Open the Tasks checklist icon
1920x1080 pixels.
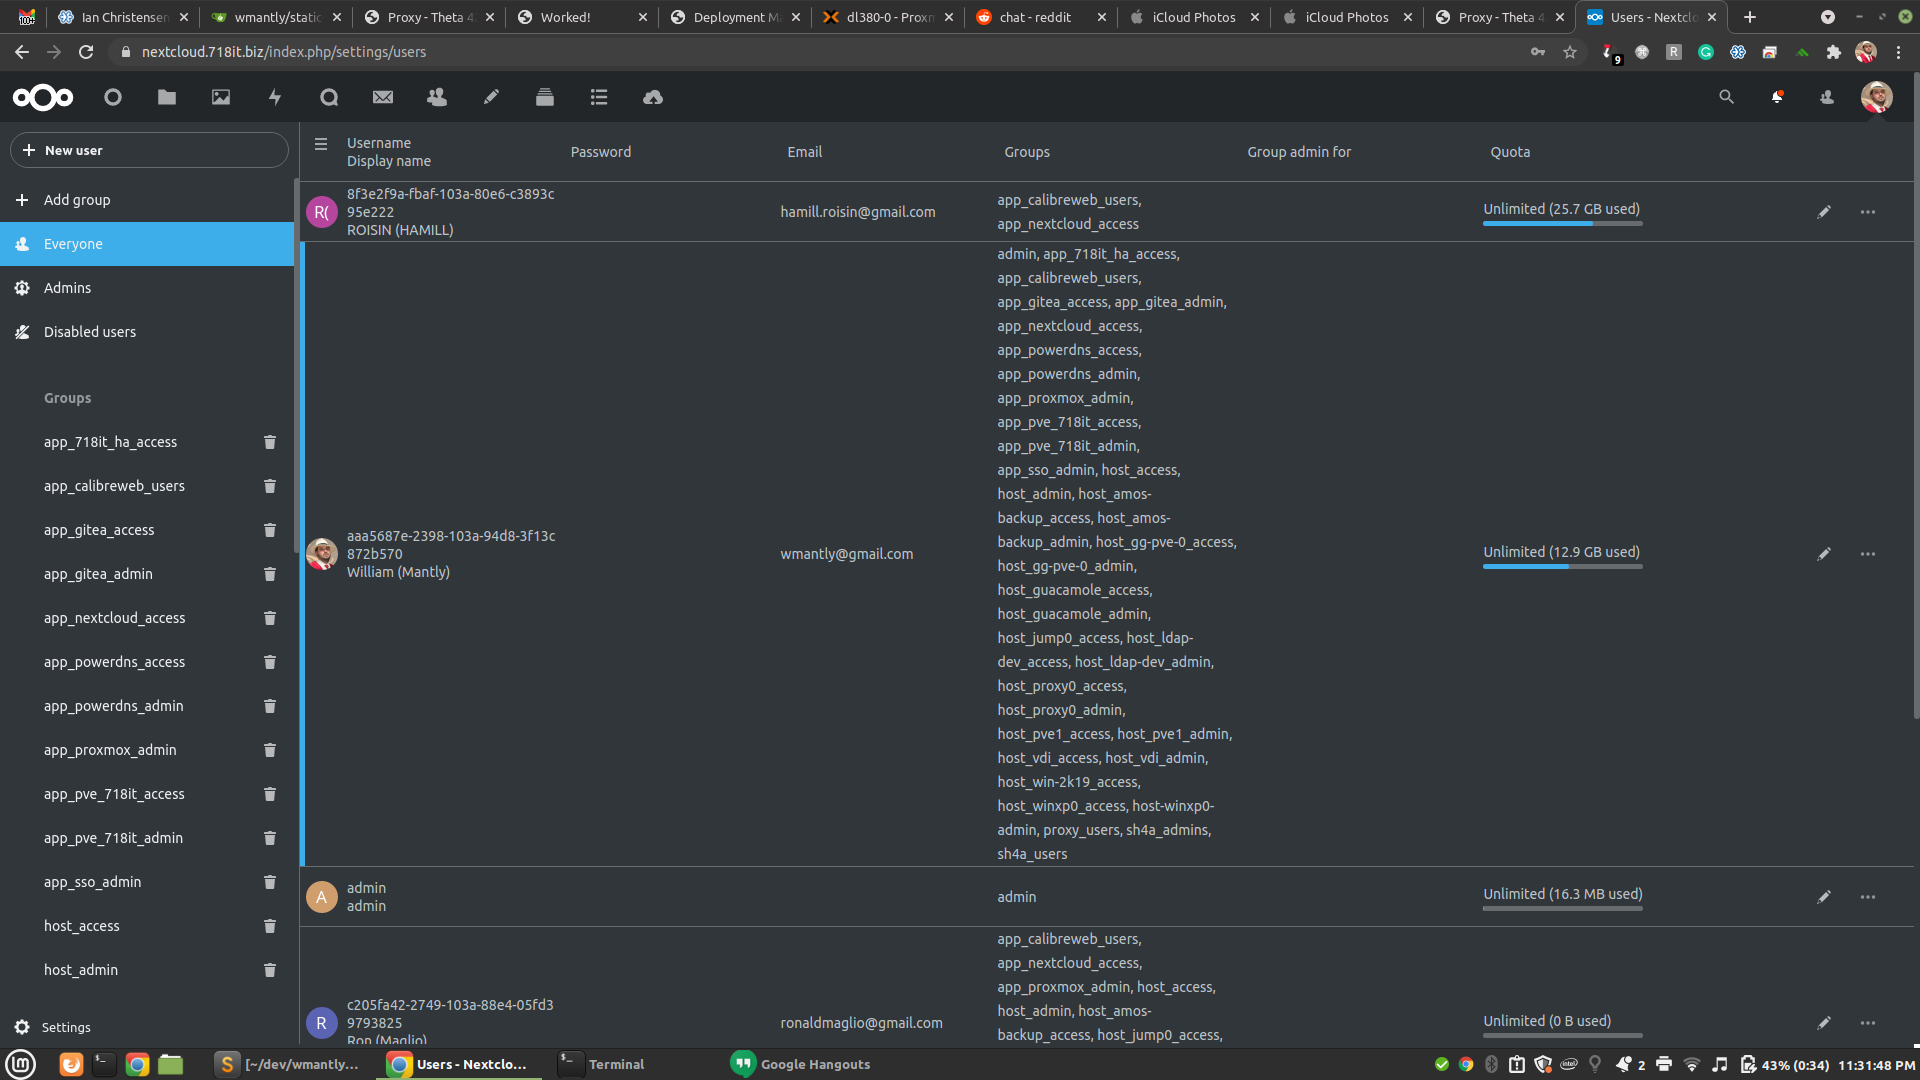(599, 97)
